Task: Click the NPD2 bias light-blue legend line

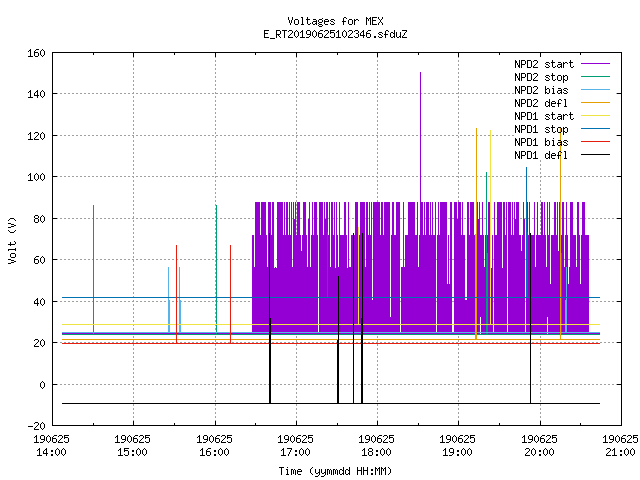Action: pos(595,90)
